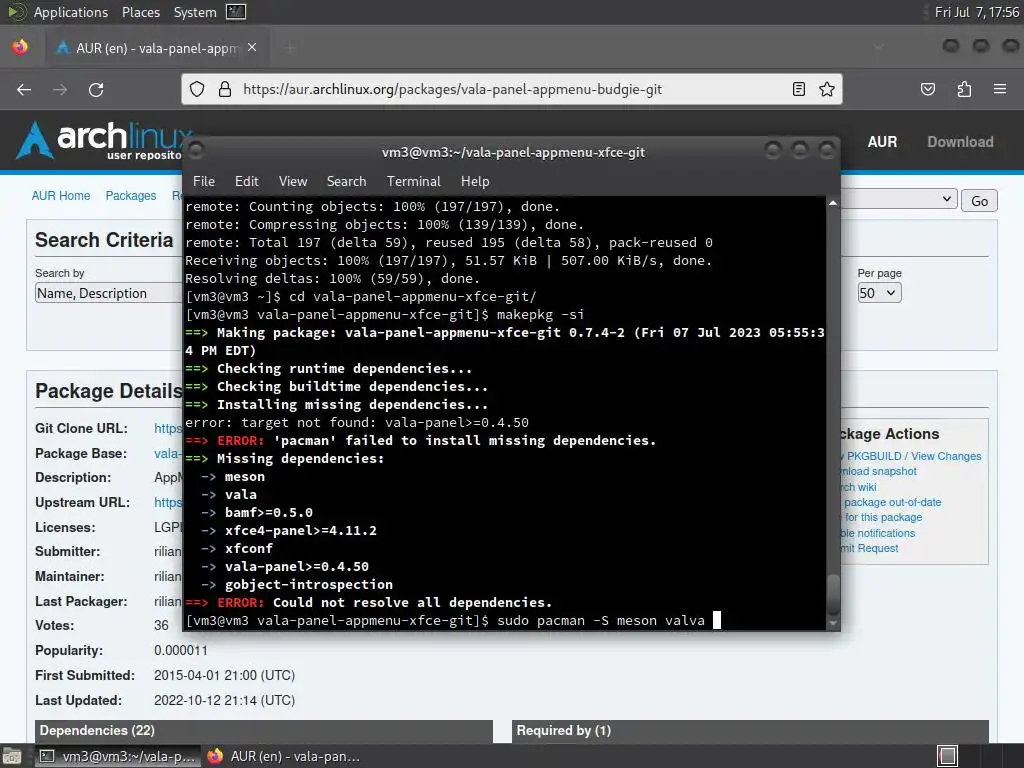The image size is (1024, 768).
Task: Click the Required by (1) header
Action: pyautogui.click(x=750, y=731)
